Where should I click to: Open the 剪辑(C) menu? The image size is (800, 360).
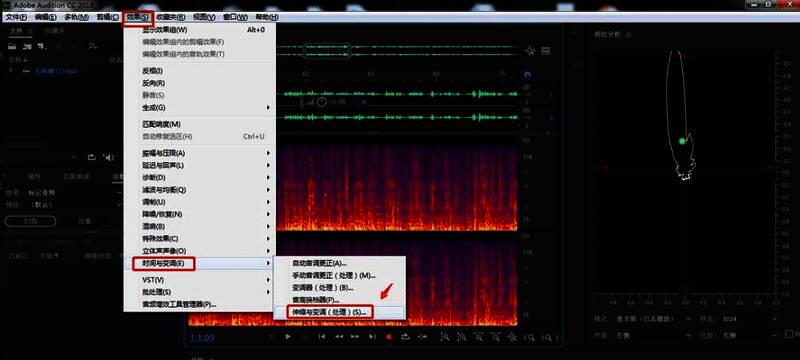108,17
